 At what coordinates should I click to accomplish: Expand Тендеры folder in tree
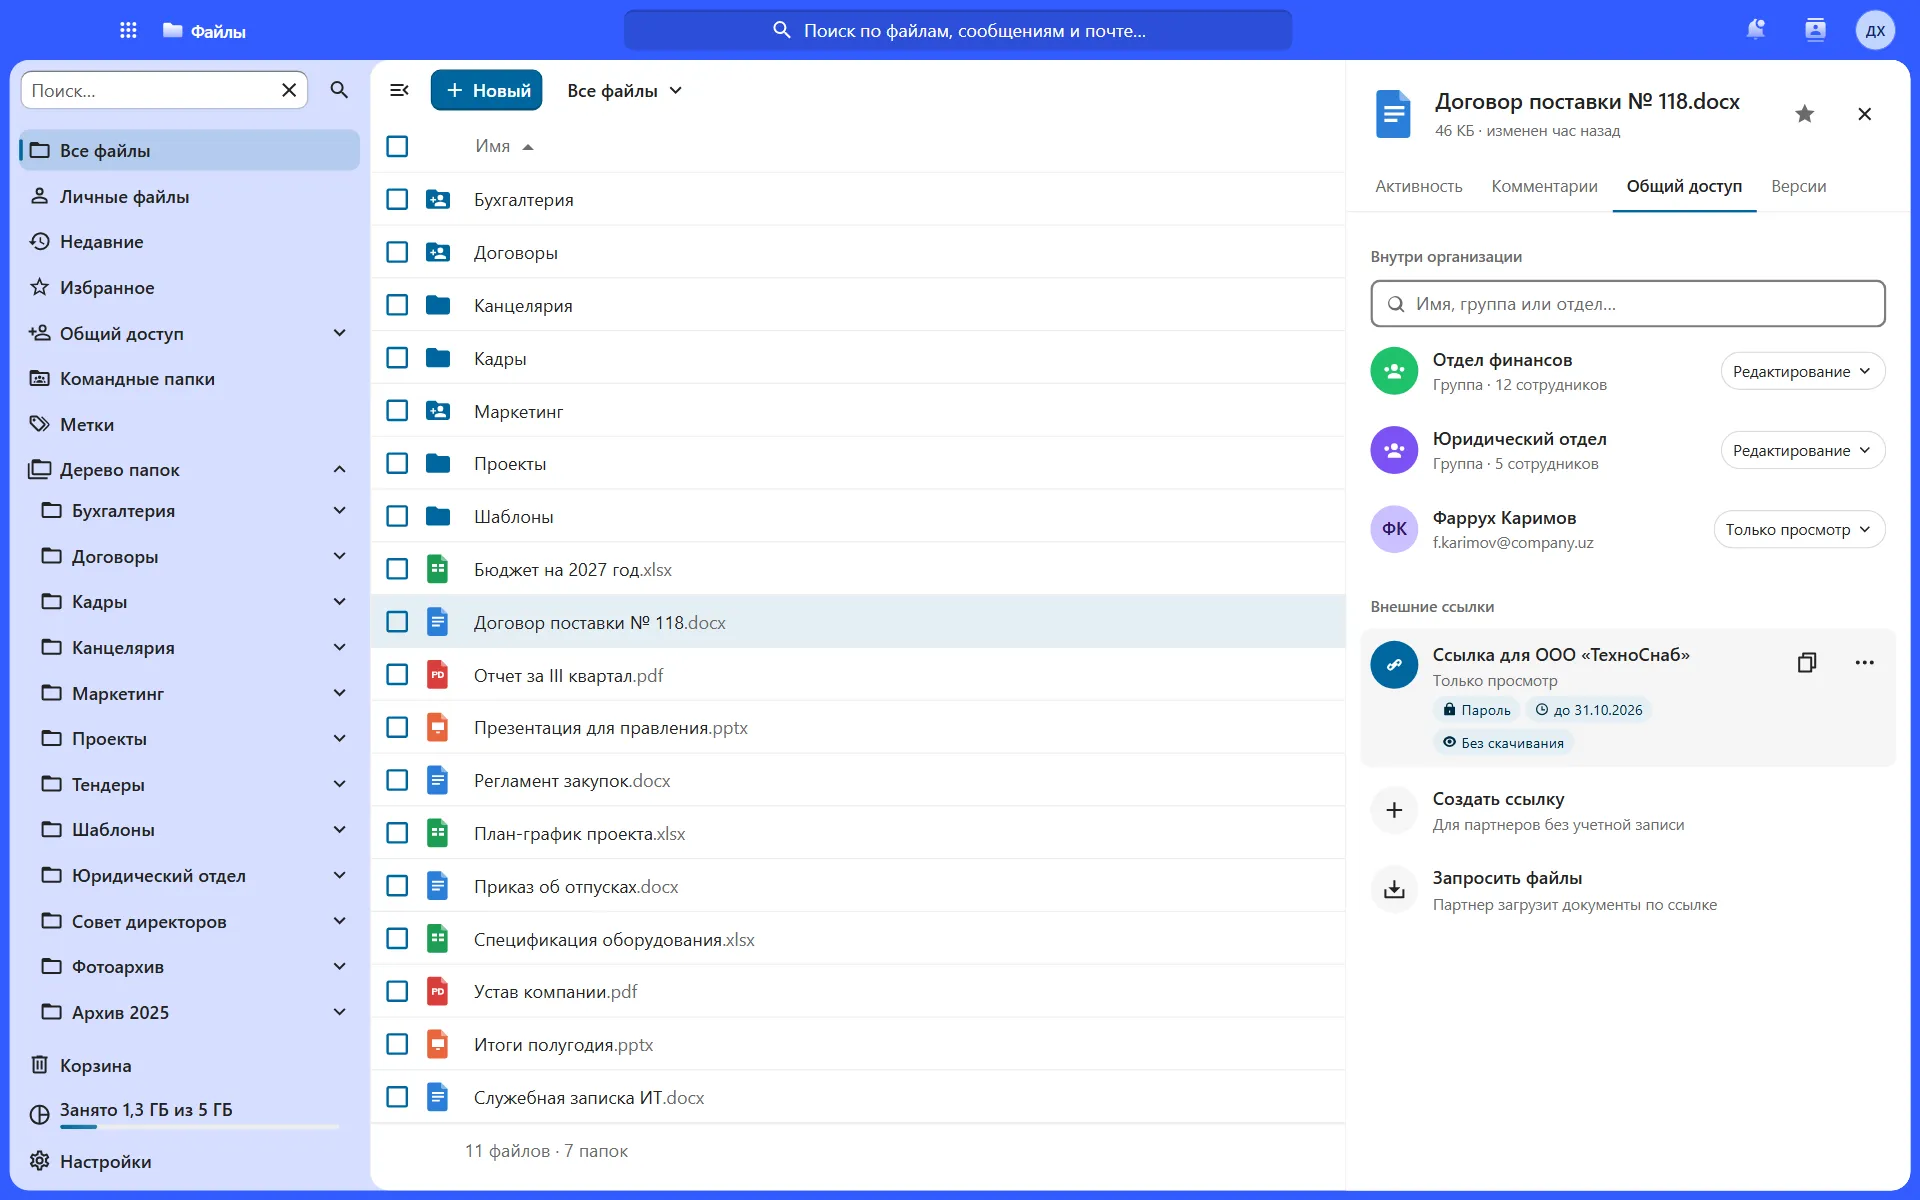pos(339,784)
